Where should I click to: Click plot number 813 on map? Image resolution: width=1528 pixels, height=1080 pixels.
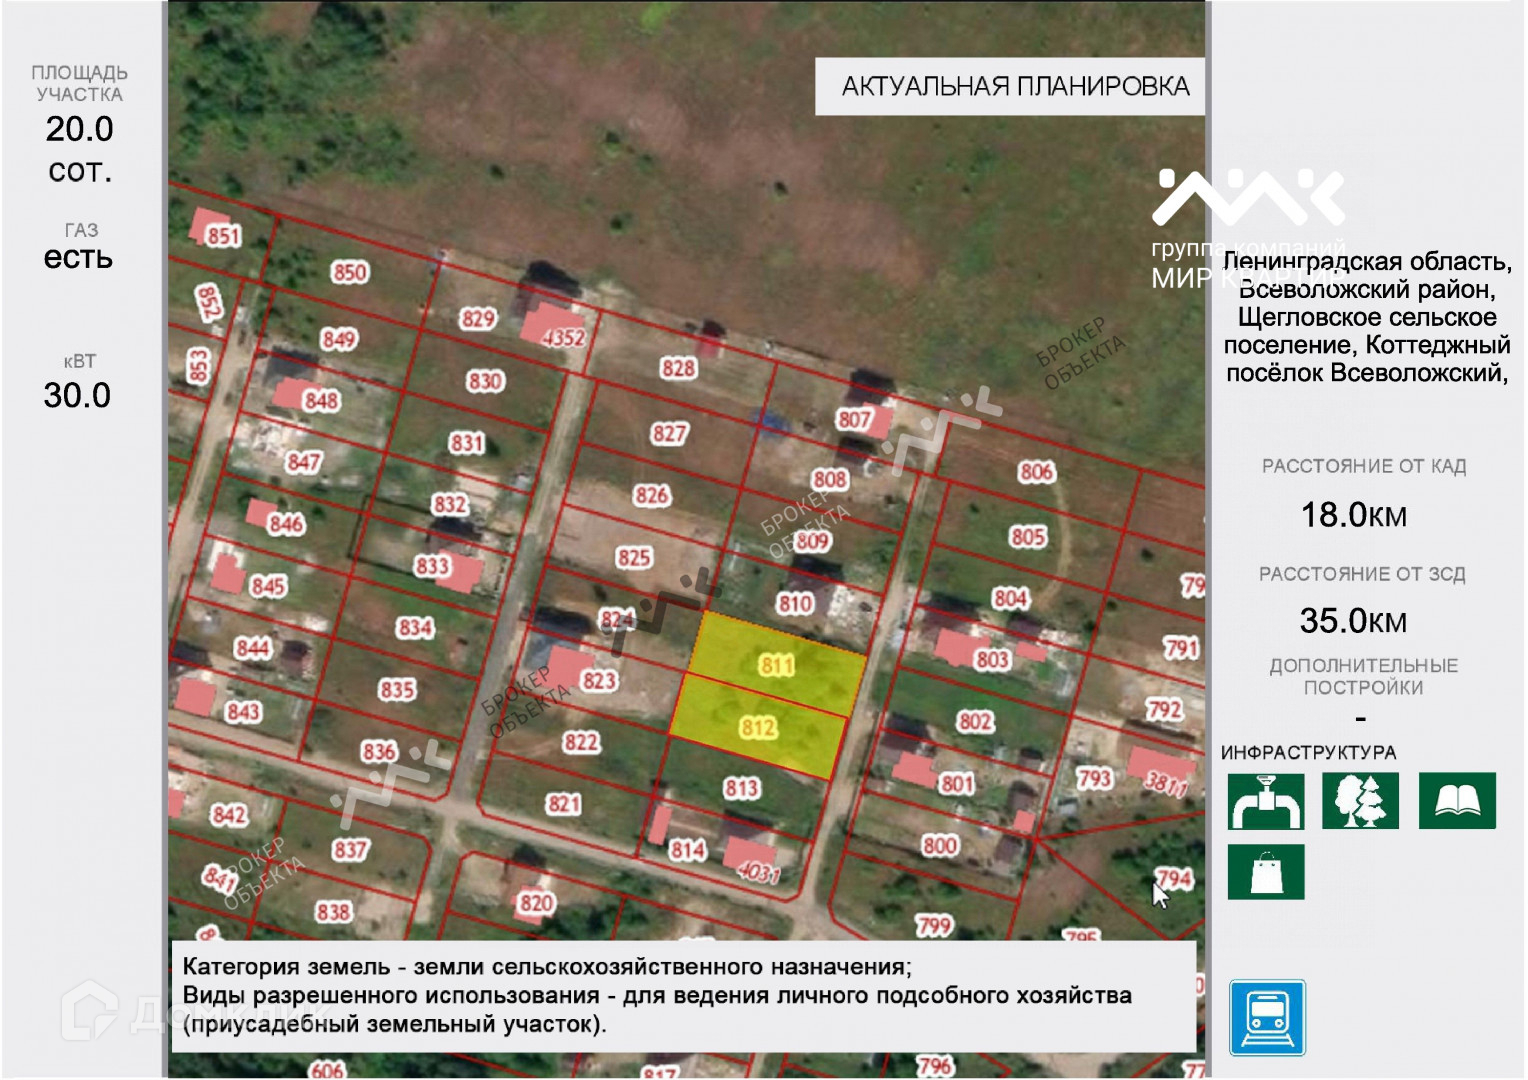tap(742, 788)
